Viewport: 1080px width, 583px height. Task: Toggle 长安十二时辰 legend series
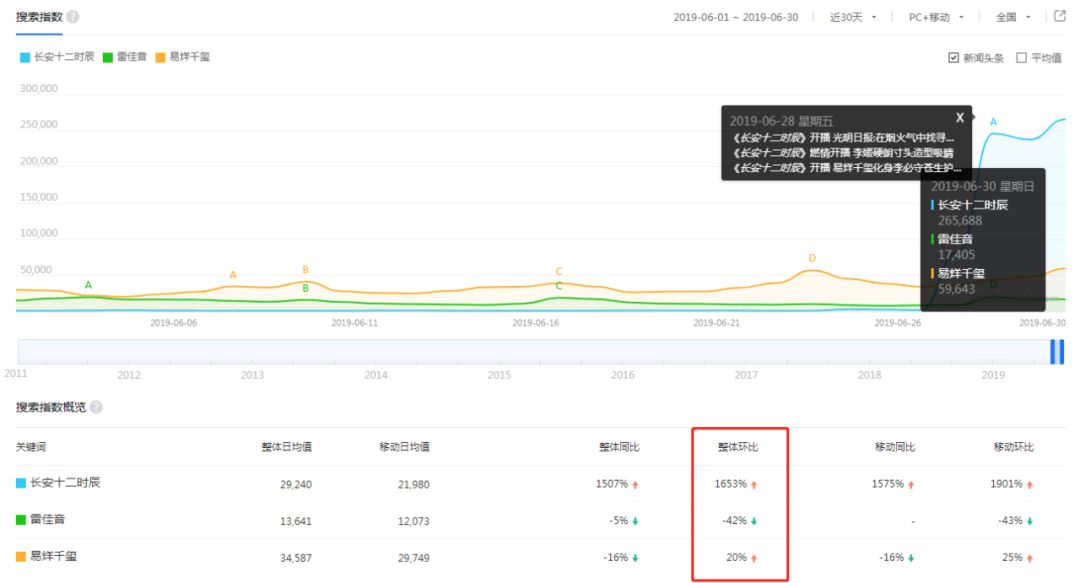(57, 57)
